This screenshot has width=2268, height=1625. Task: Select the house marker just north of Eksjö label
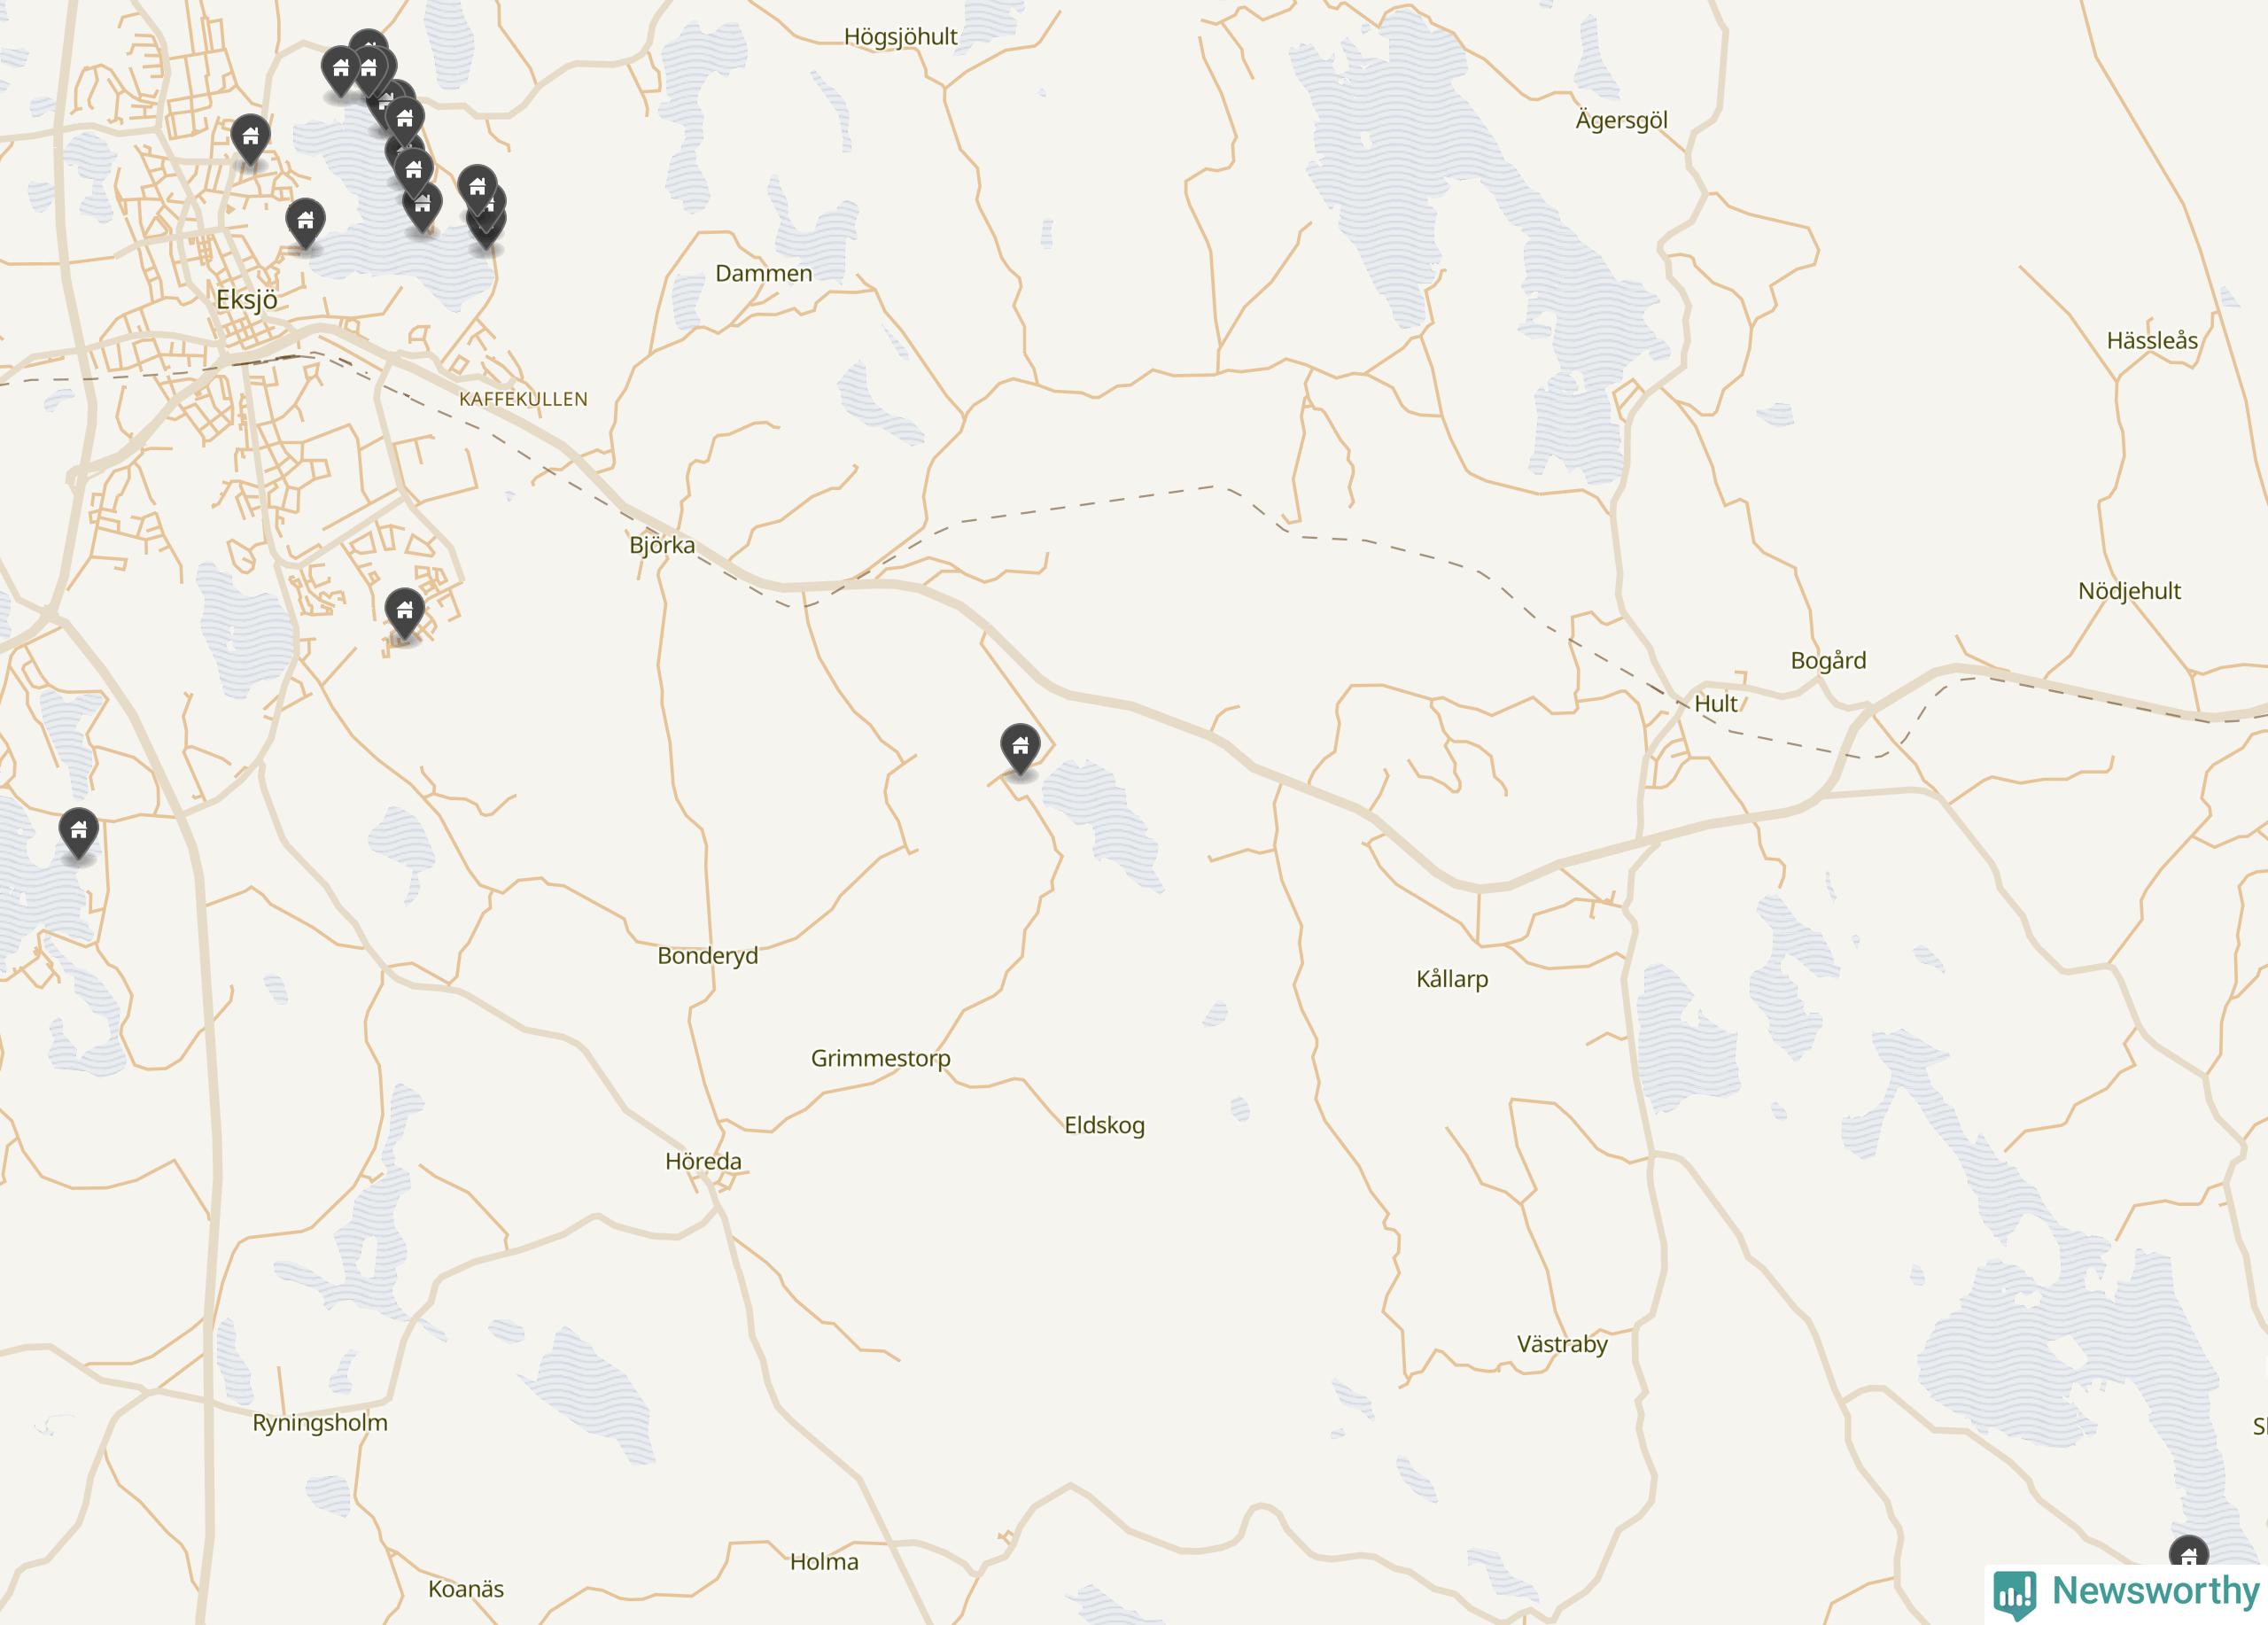click(305, 223)
